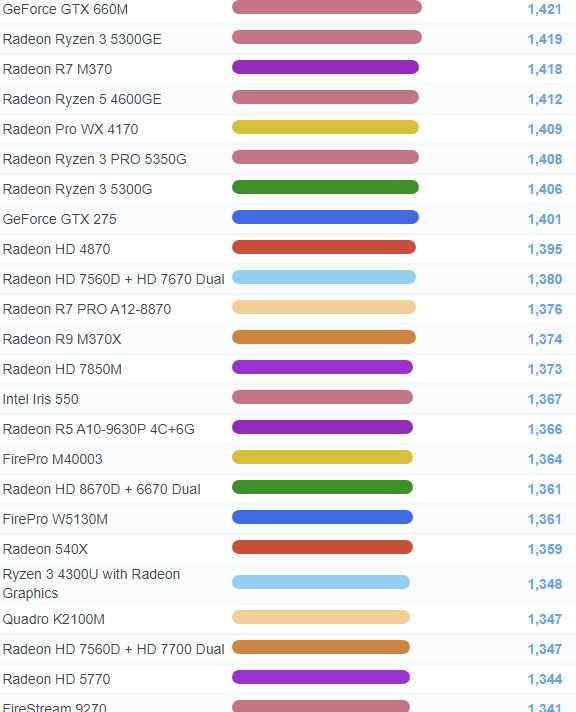Image resolution: width=576 pixels, height=712 pixels.
Task: Click the beige bar for Quadro K2100M
Action: (x=321, y=617)
